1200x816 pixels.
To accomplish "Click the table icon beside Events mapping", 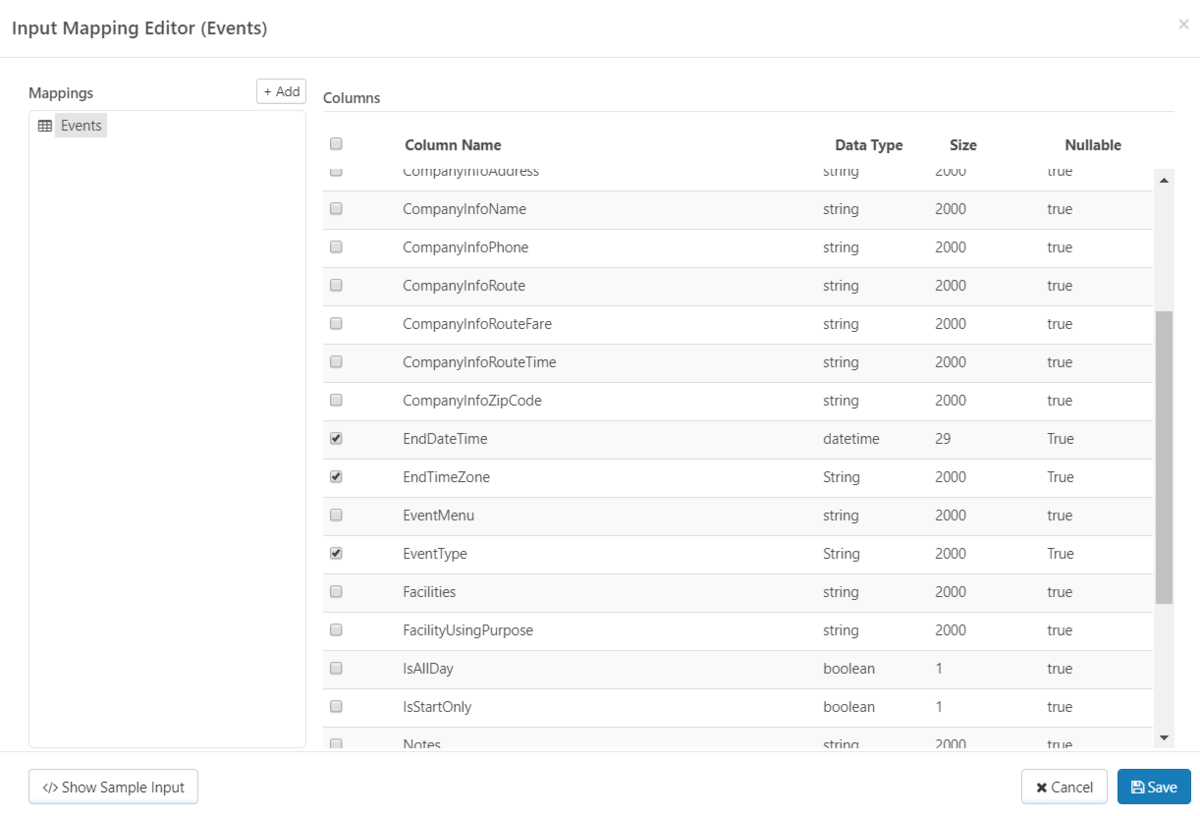I will tap(44, 126).
